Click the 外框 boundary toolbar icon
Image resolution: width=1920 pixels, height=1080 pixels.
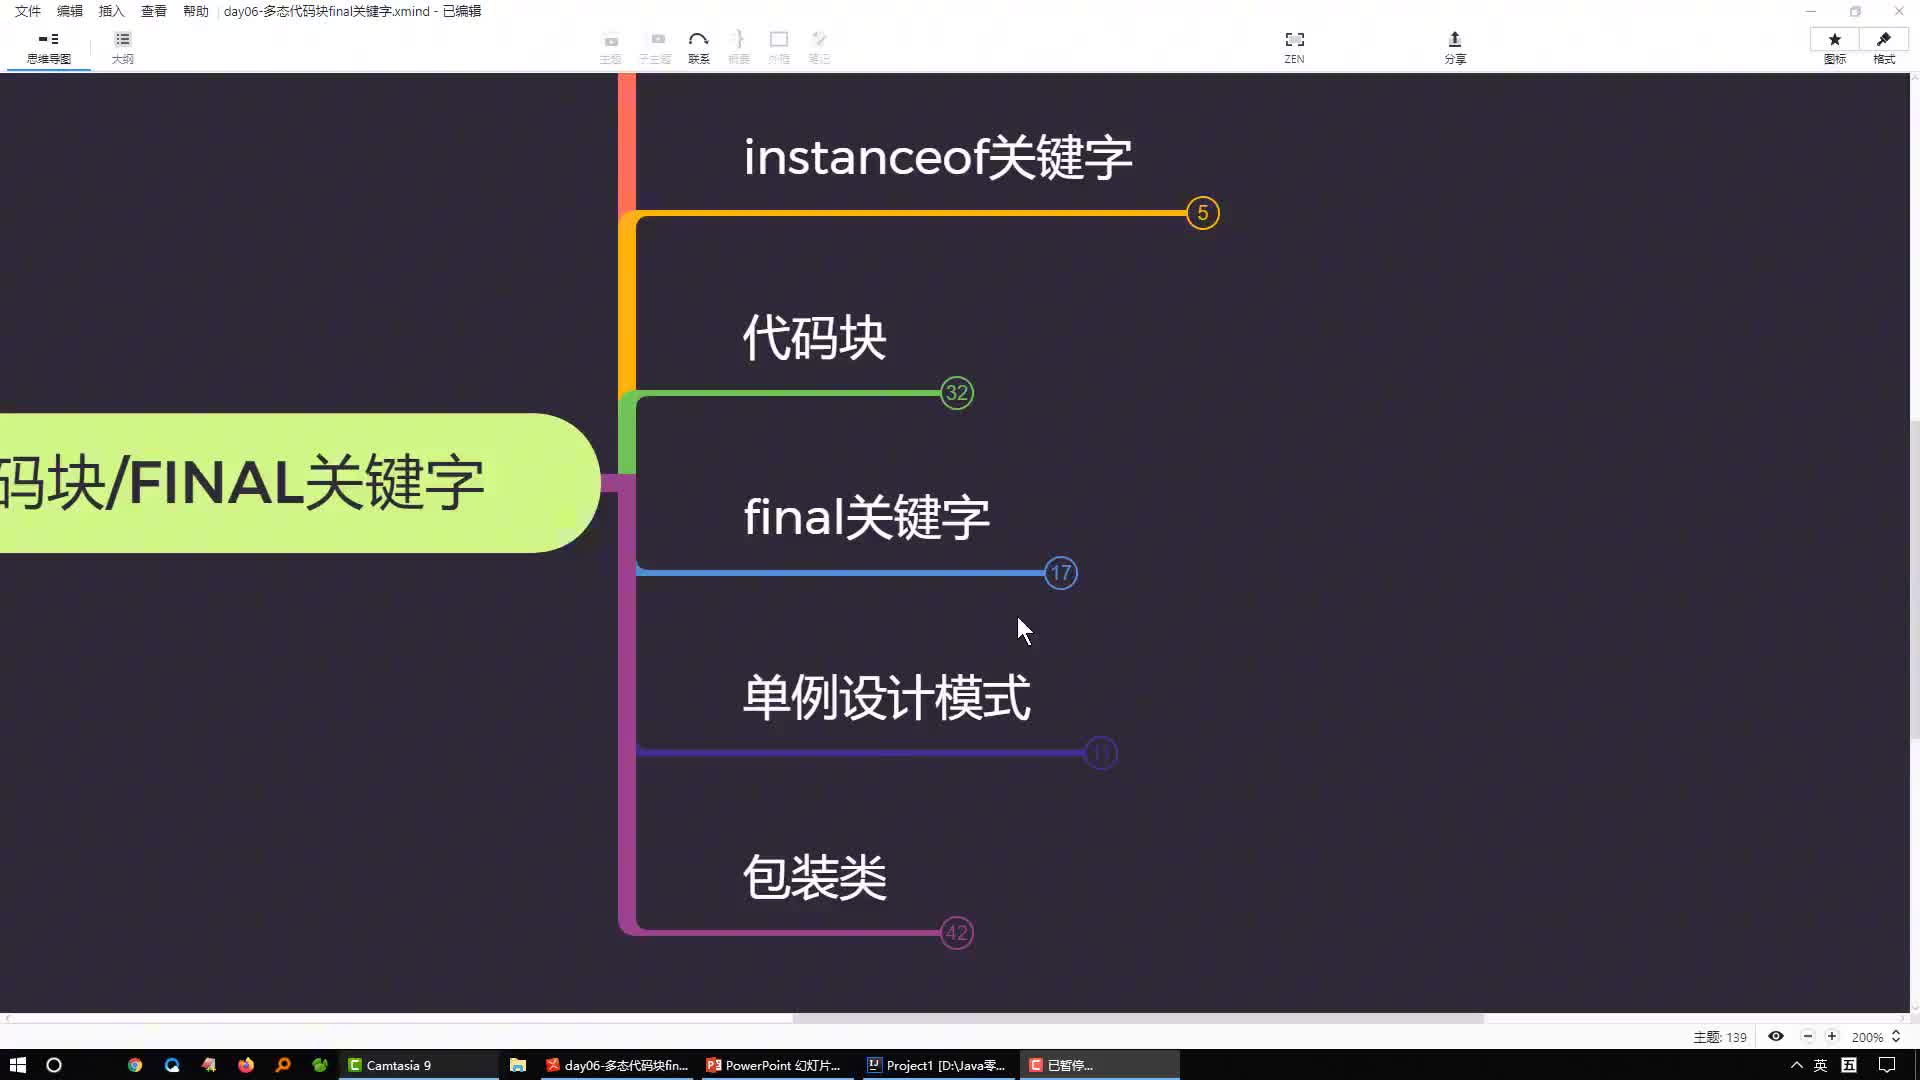click(x=778, y=47)
